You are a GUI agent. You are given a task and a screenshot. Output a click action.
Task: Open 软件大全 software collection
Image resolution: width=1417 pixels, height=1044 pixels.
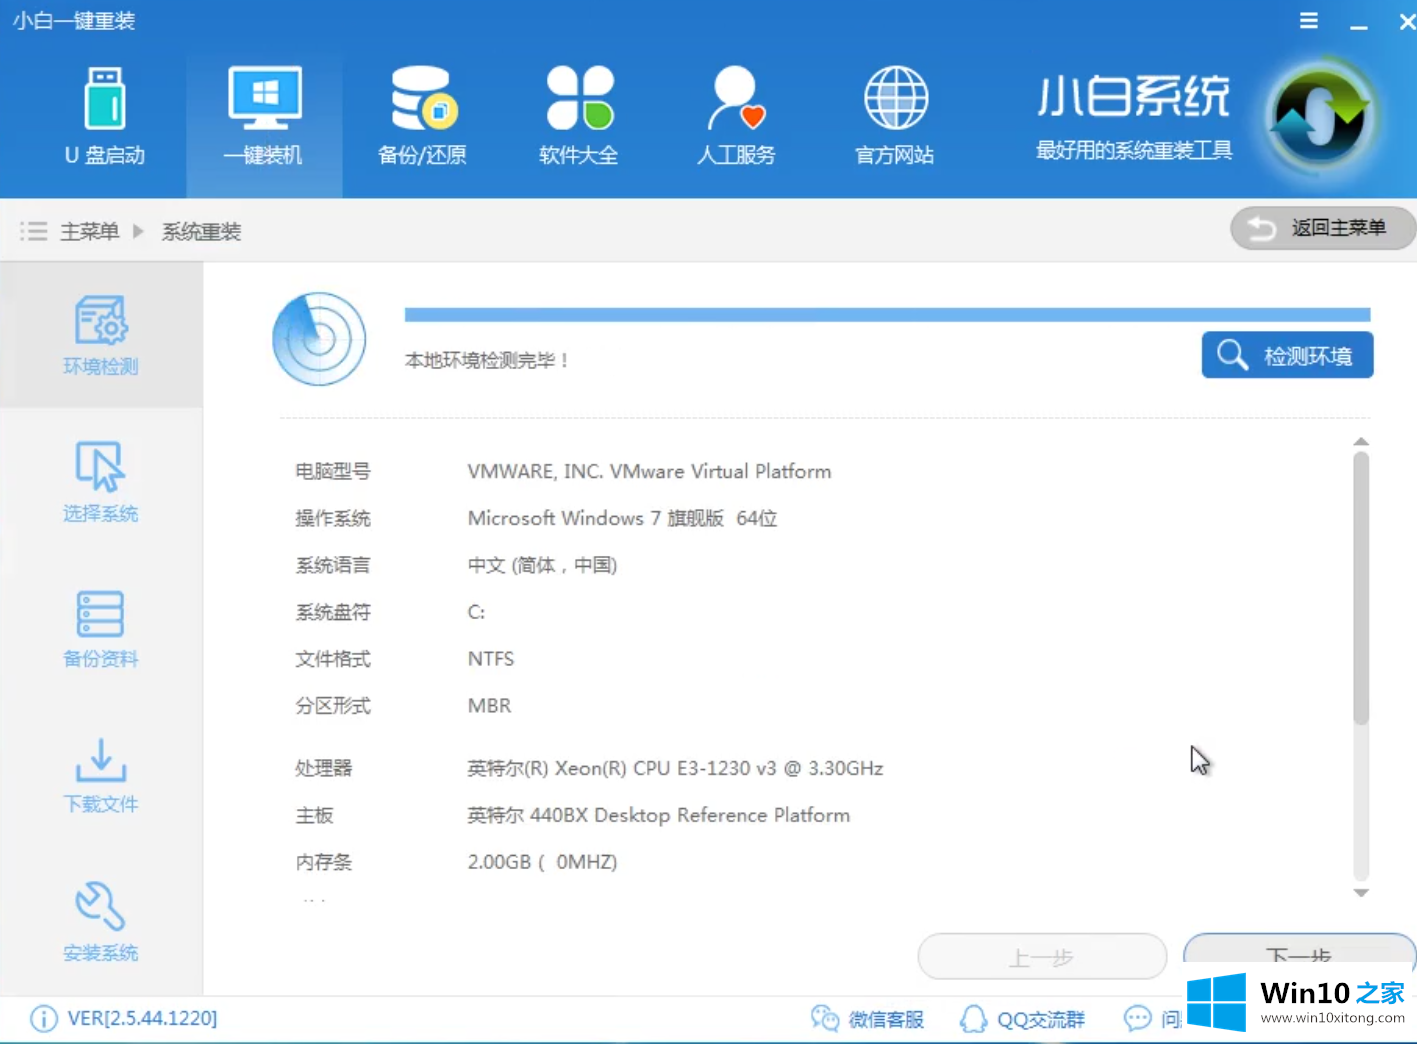pyautogui.click(x=579, y=116)
